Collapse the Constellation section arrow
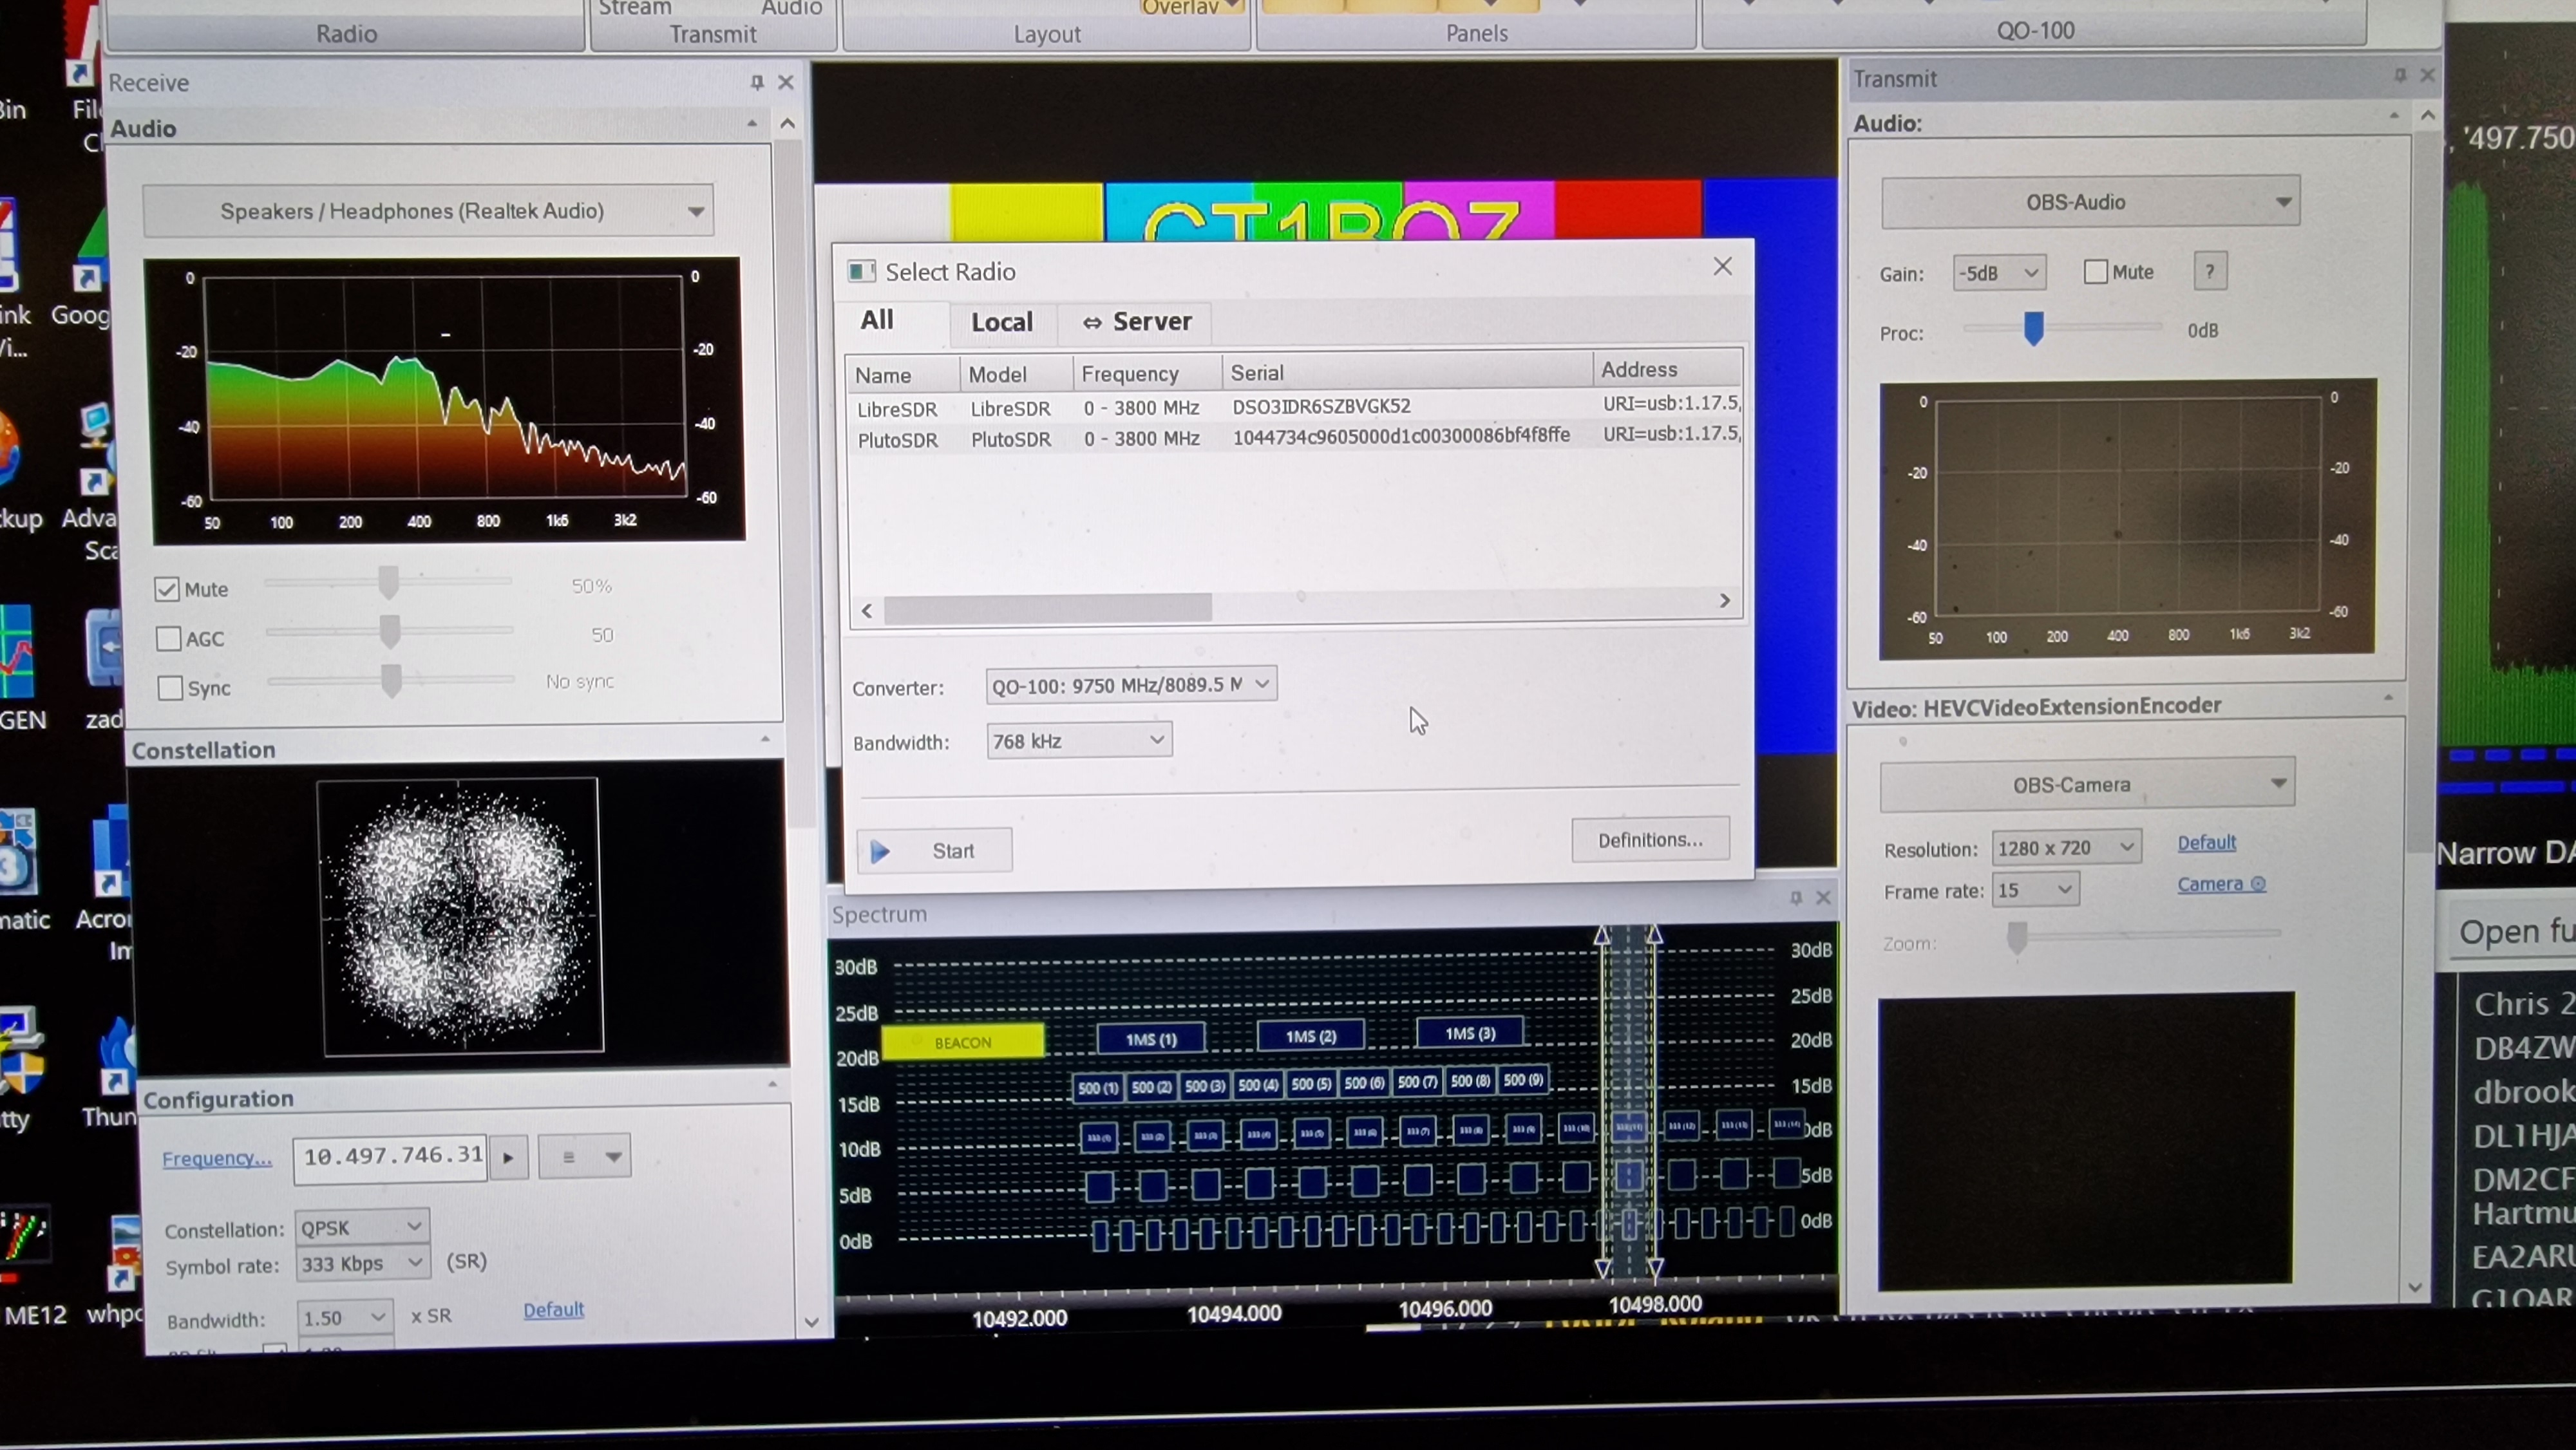Screen dimensions: 2576x1450 765,739
